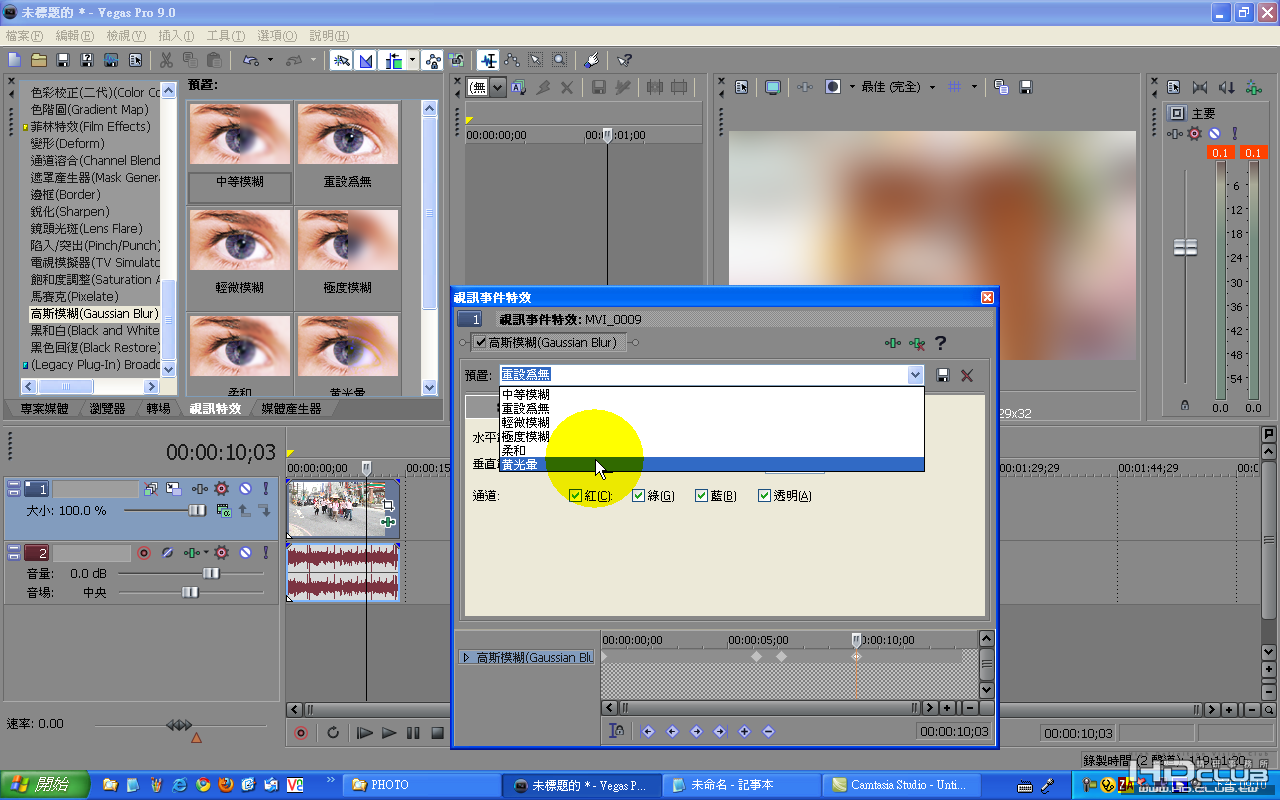Open Undo history dropdown arrow
Image resolution: width=1280 pixels, height=800 pixels.
click(270, 61)
